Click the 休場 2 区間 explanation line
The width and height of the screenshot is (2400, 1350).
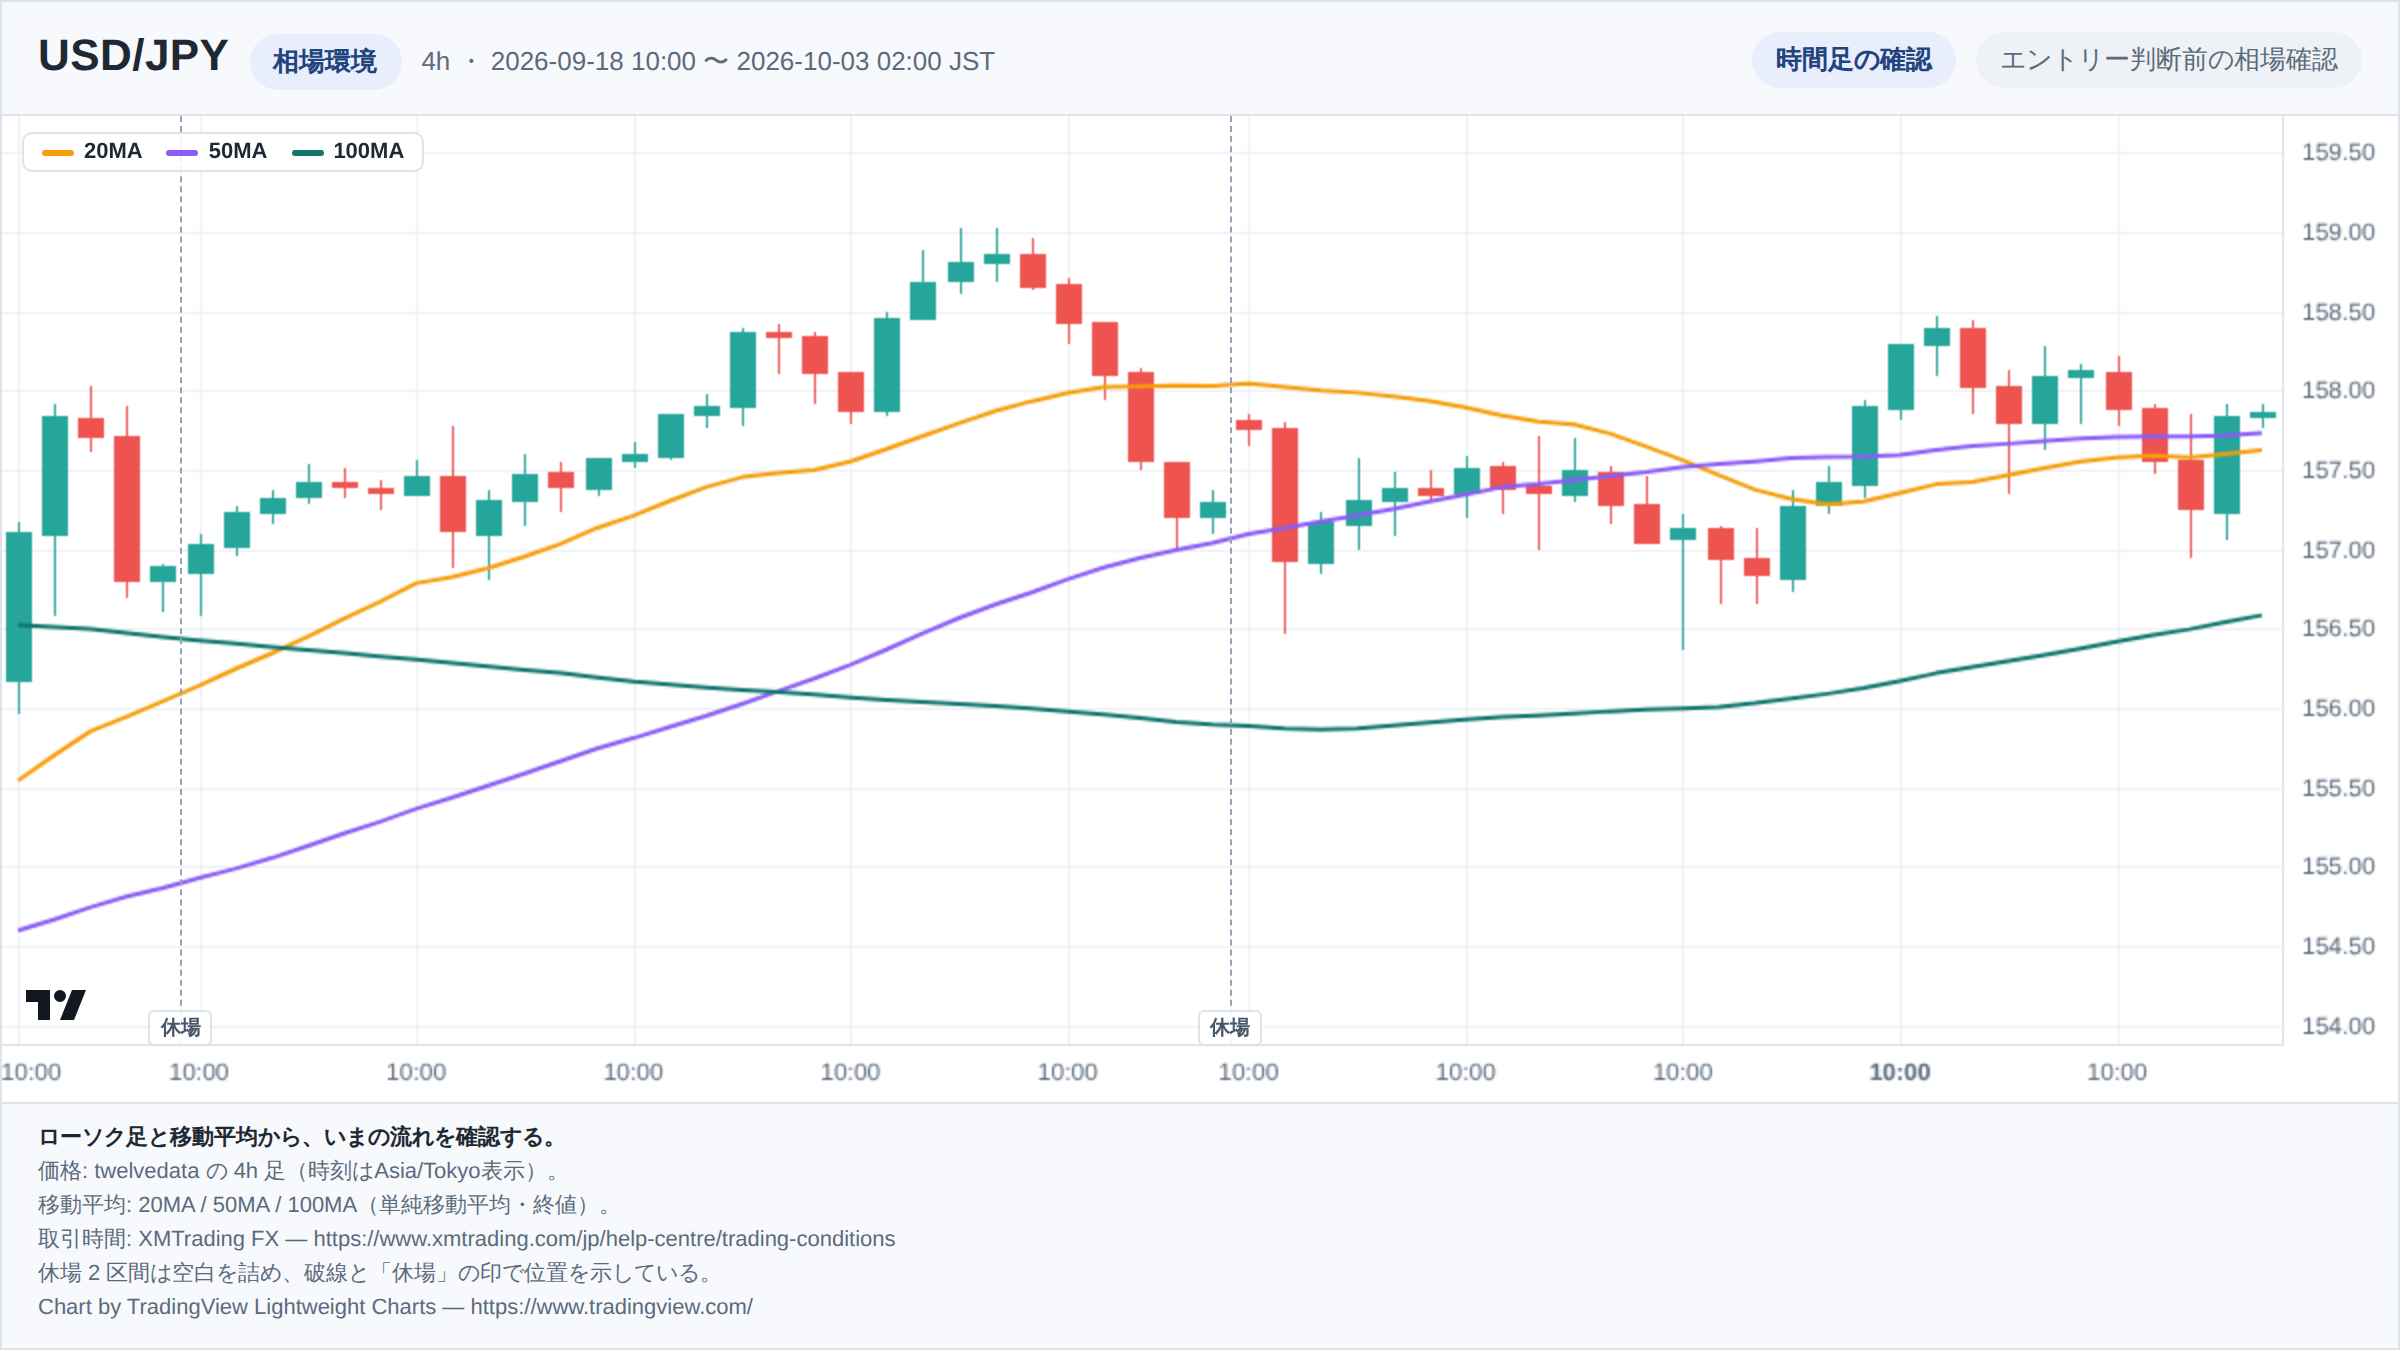click(x=377, y=1272)
